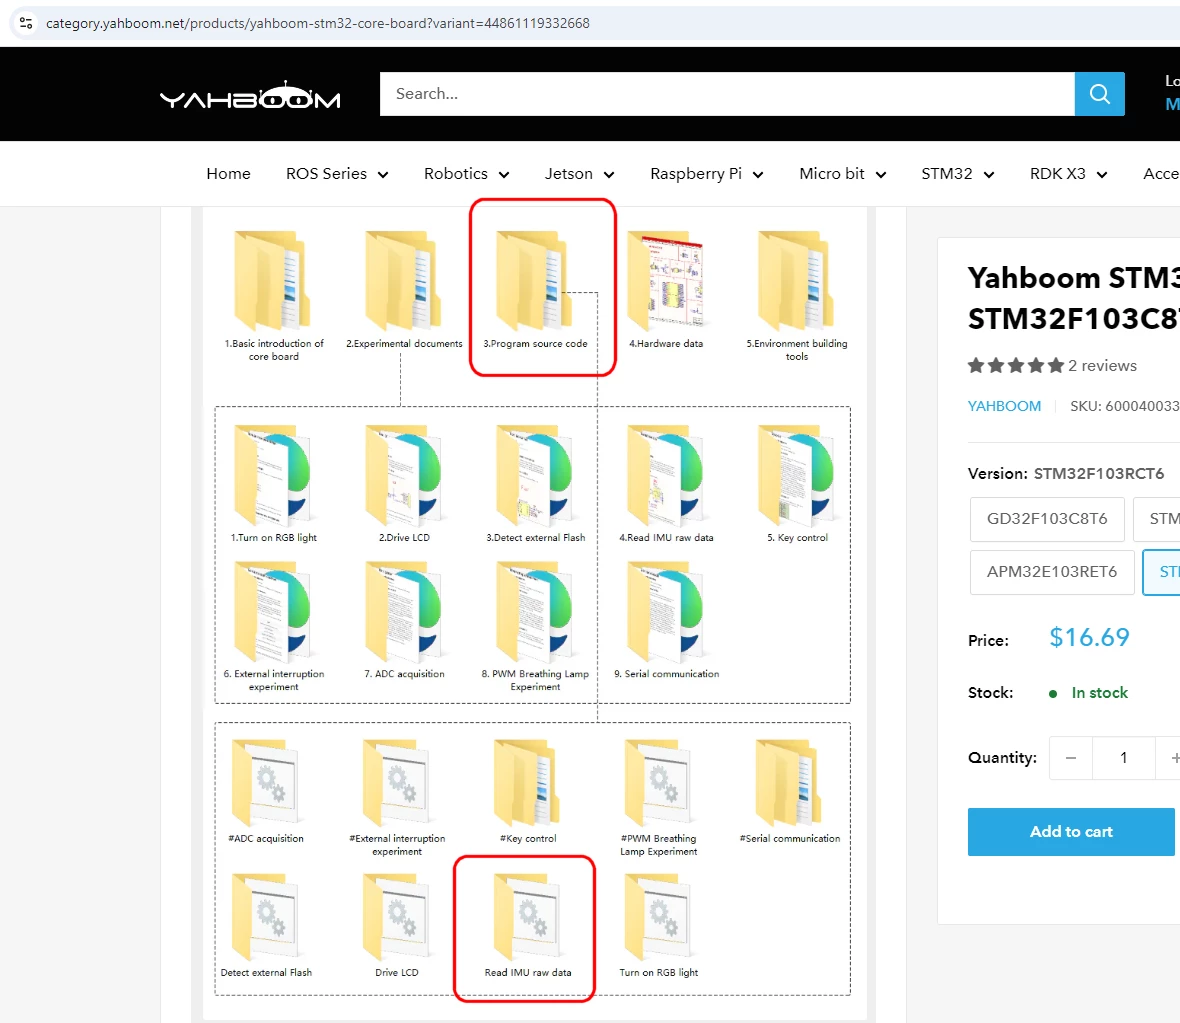Click the $16.69 price text

pos(1089,638)
